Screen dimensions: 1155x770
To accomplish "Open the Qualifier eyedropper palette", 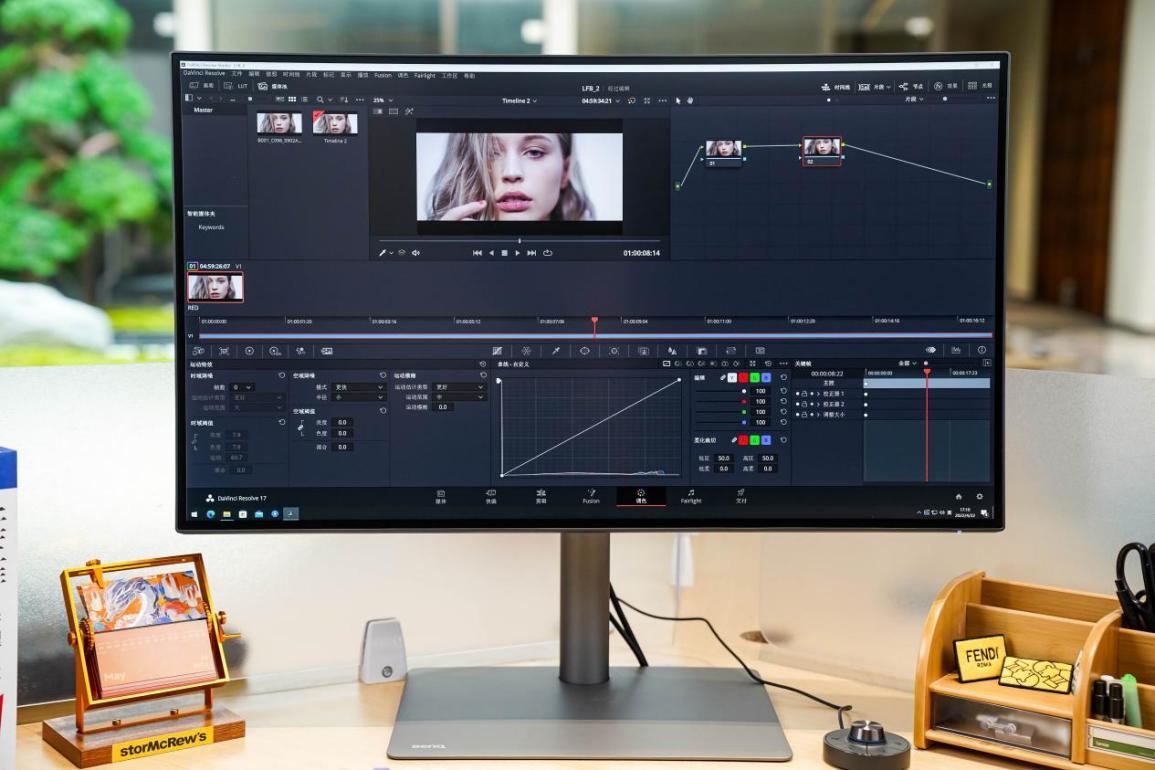I will [x=555, y=351].
